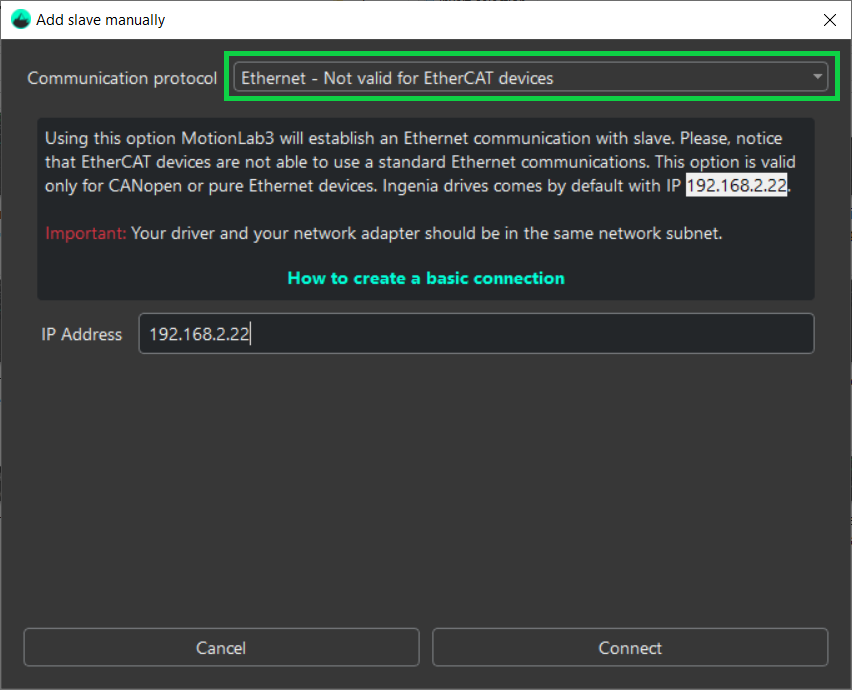Click the down arrow on the protocol selector
This screenshot has height=690, width=852.
(x=815, y=76)
